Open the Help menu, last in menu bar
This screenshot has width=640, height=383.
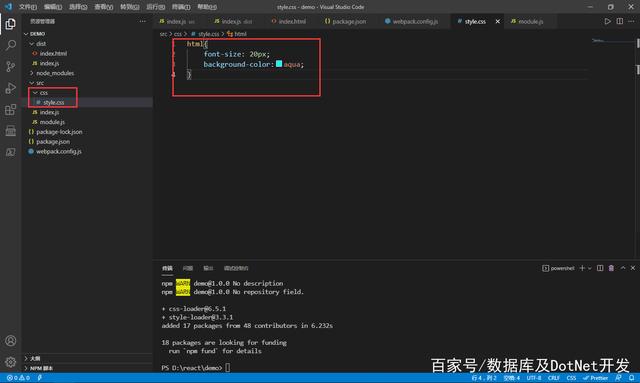(207, 7)
